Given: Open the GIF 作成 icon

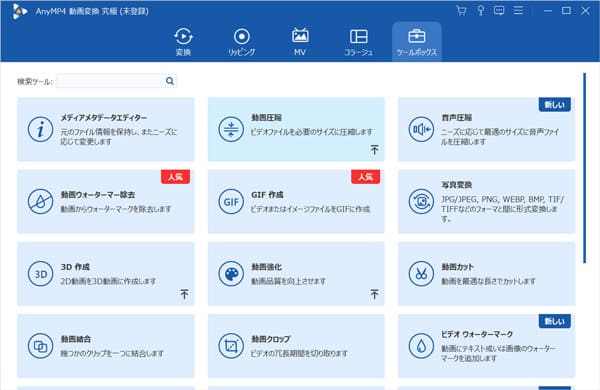Looking at the screenshot, I should [231, 201].
